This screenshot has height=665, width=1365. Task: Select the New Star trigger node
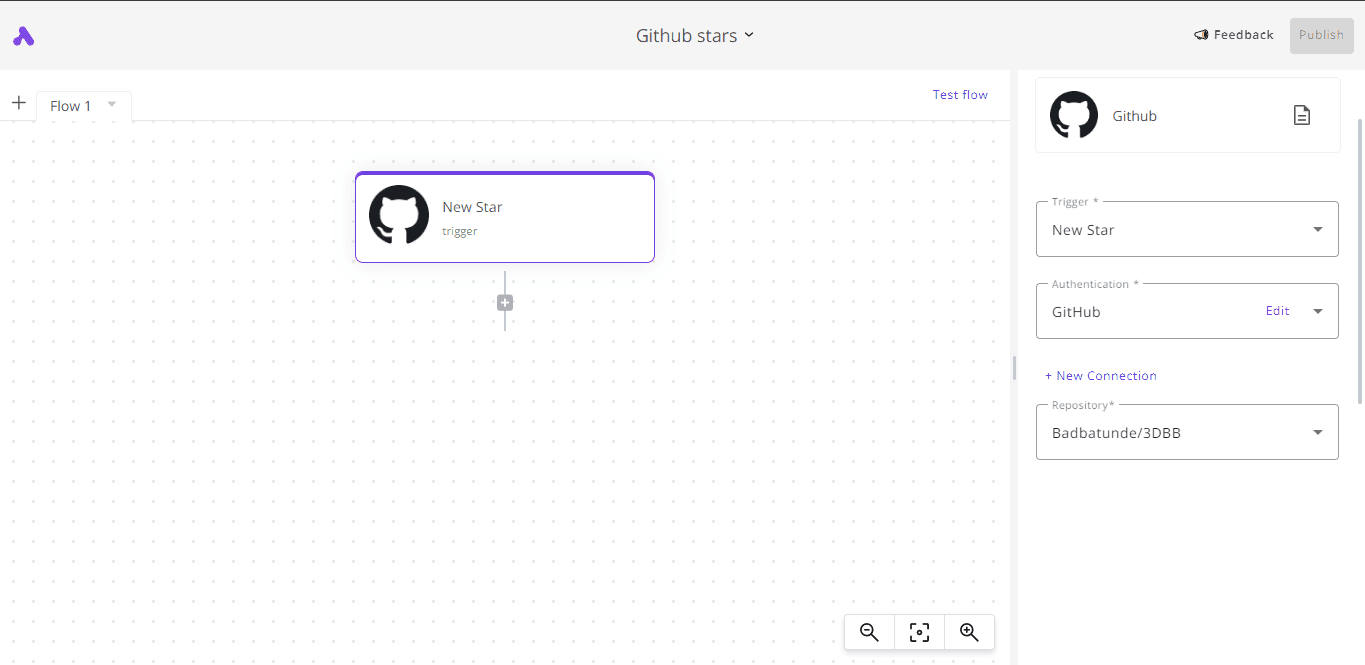(505, 217)
